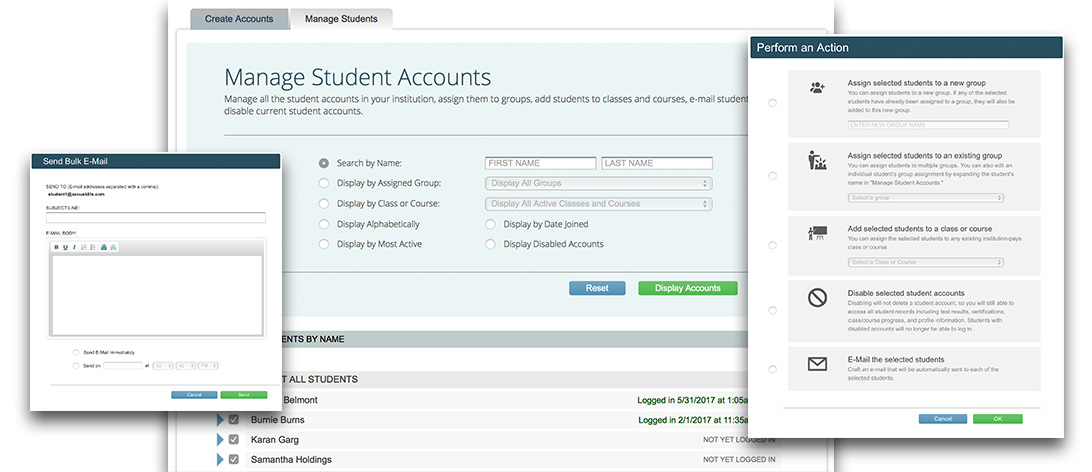Toggle bold in e-mail body editor
The height and width of the screenshot is (472, 1092).
click(x=57, y=247)
